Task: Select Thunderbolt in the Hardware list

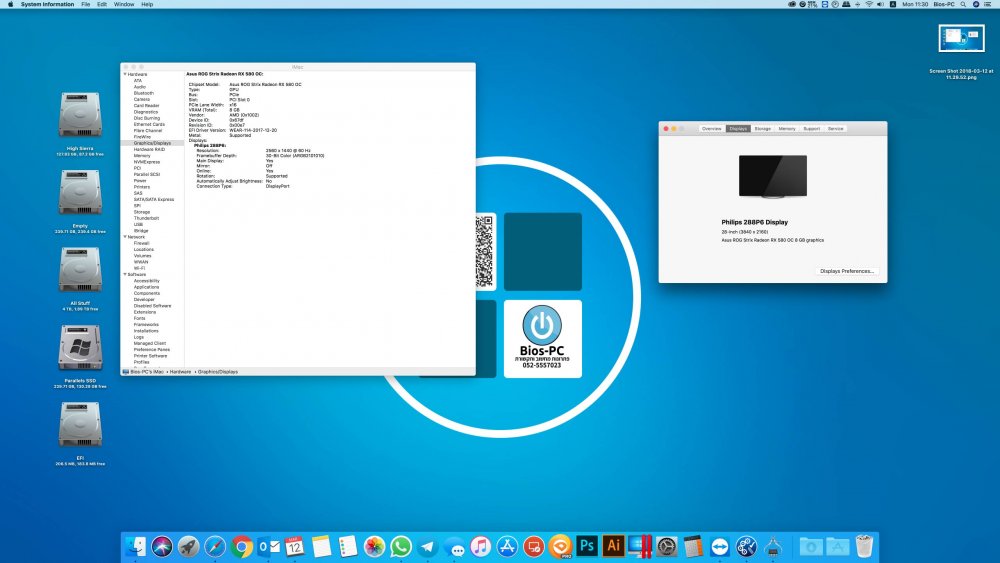Action: 146,218
